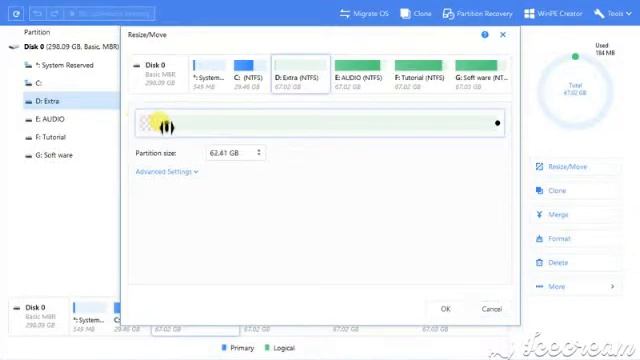Click Format in right action panel
The height and width of the screenshot is (360, 640).
(x=576, y=239)
